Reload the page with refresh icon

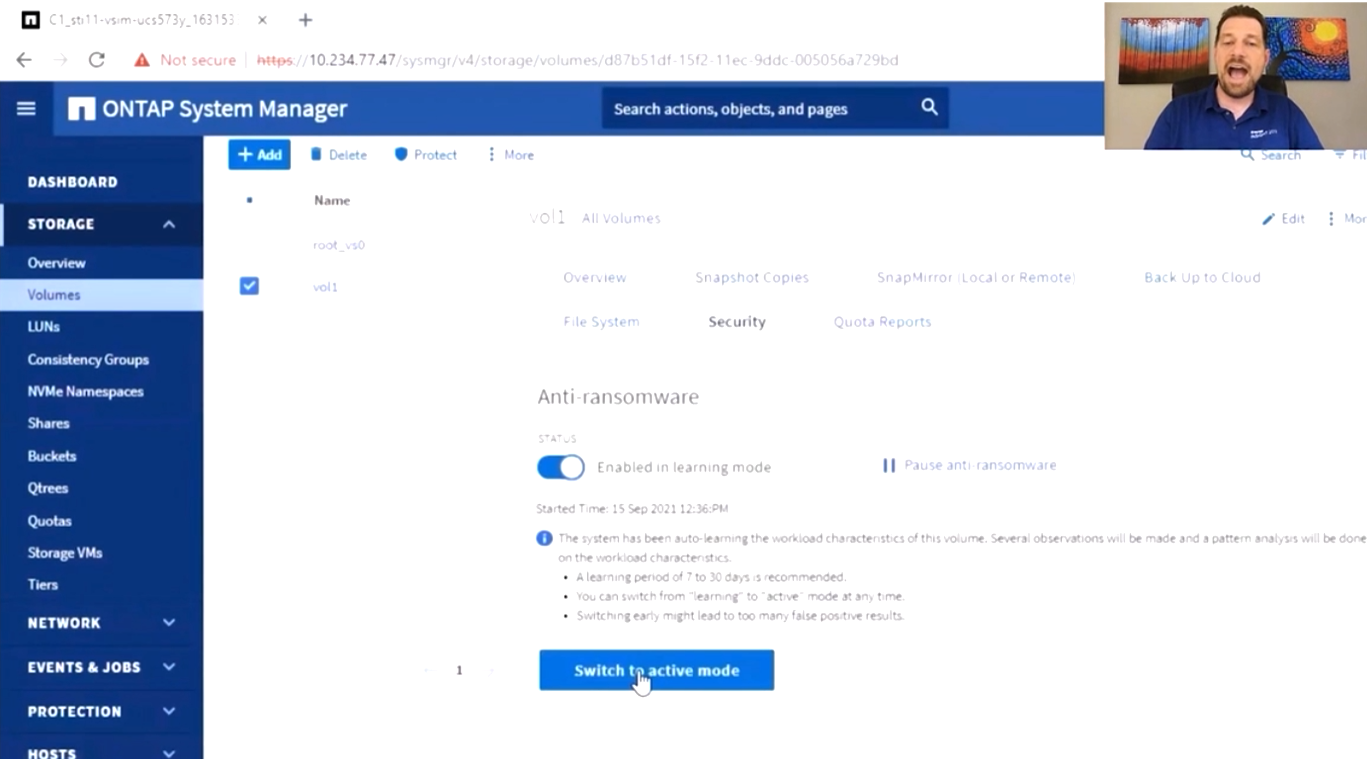(97, 60)
